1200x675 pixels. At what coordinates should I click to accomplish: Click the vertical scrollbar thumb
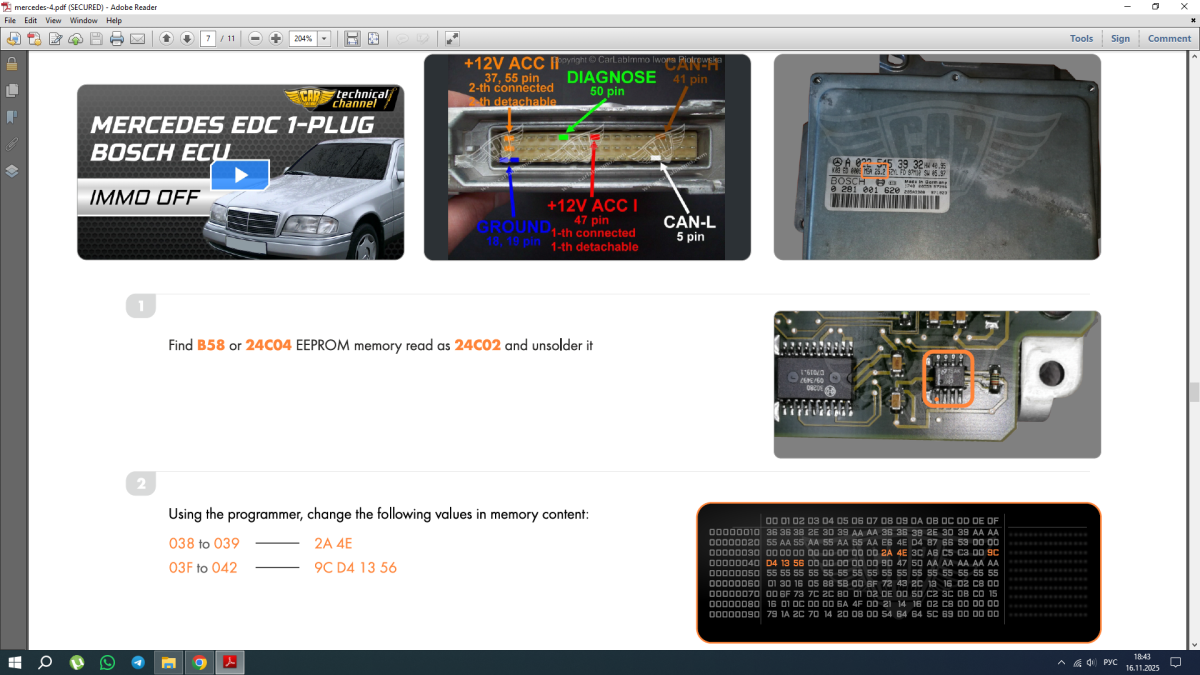tap(1193, 391)
